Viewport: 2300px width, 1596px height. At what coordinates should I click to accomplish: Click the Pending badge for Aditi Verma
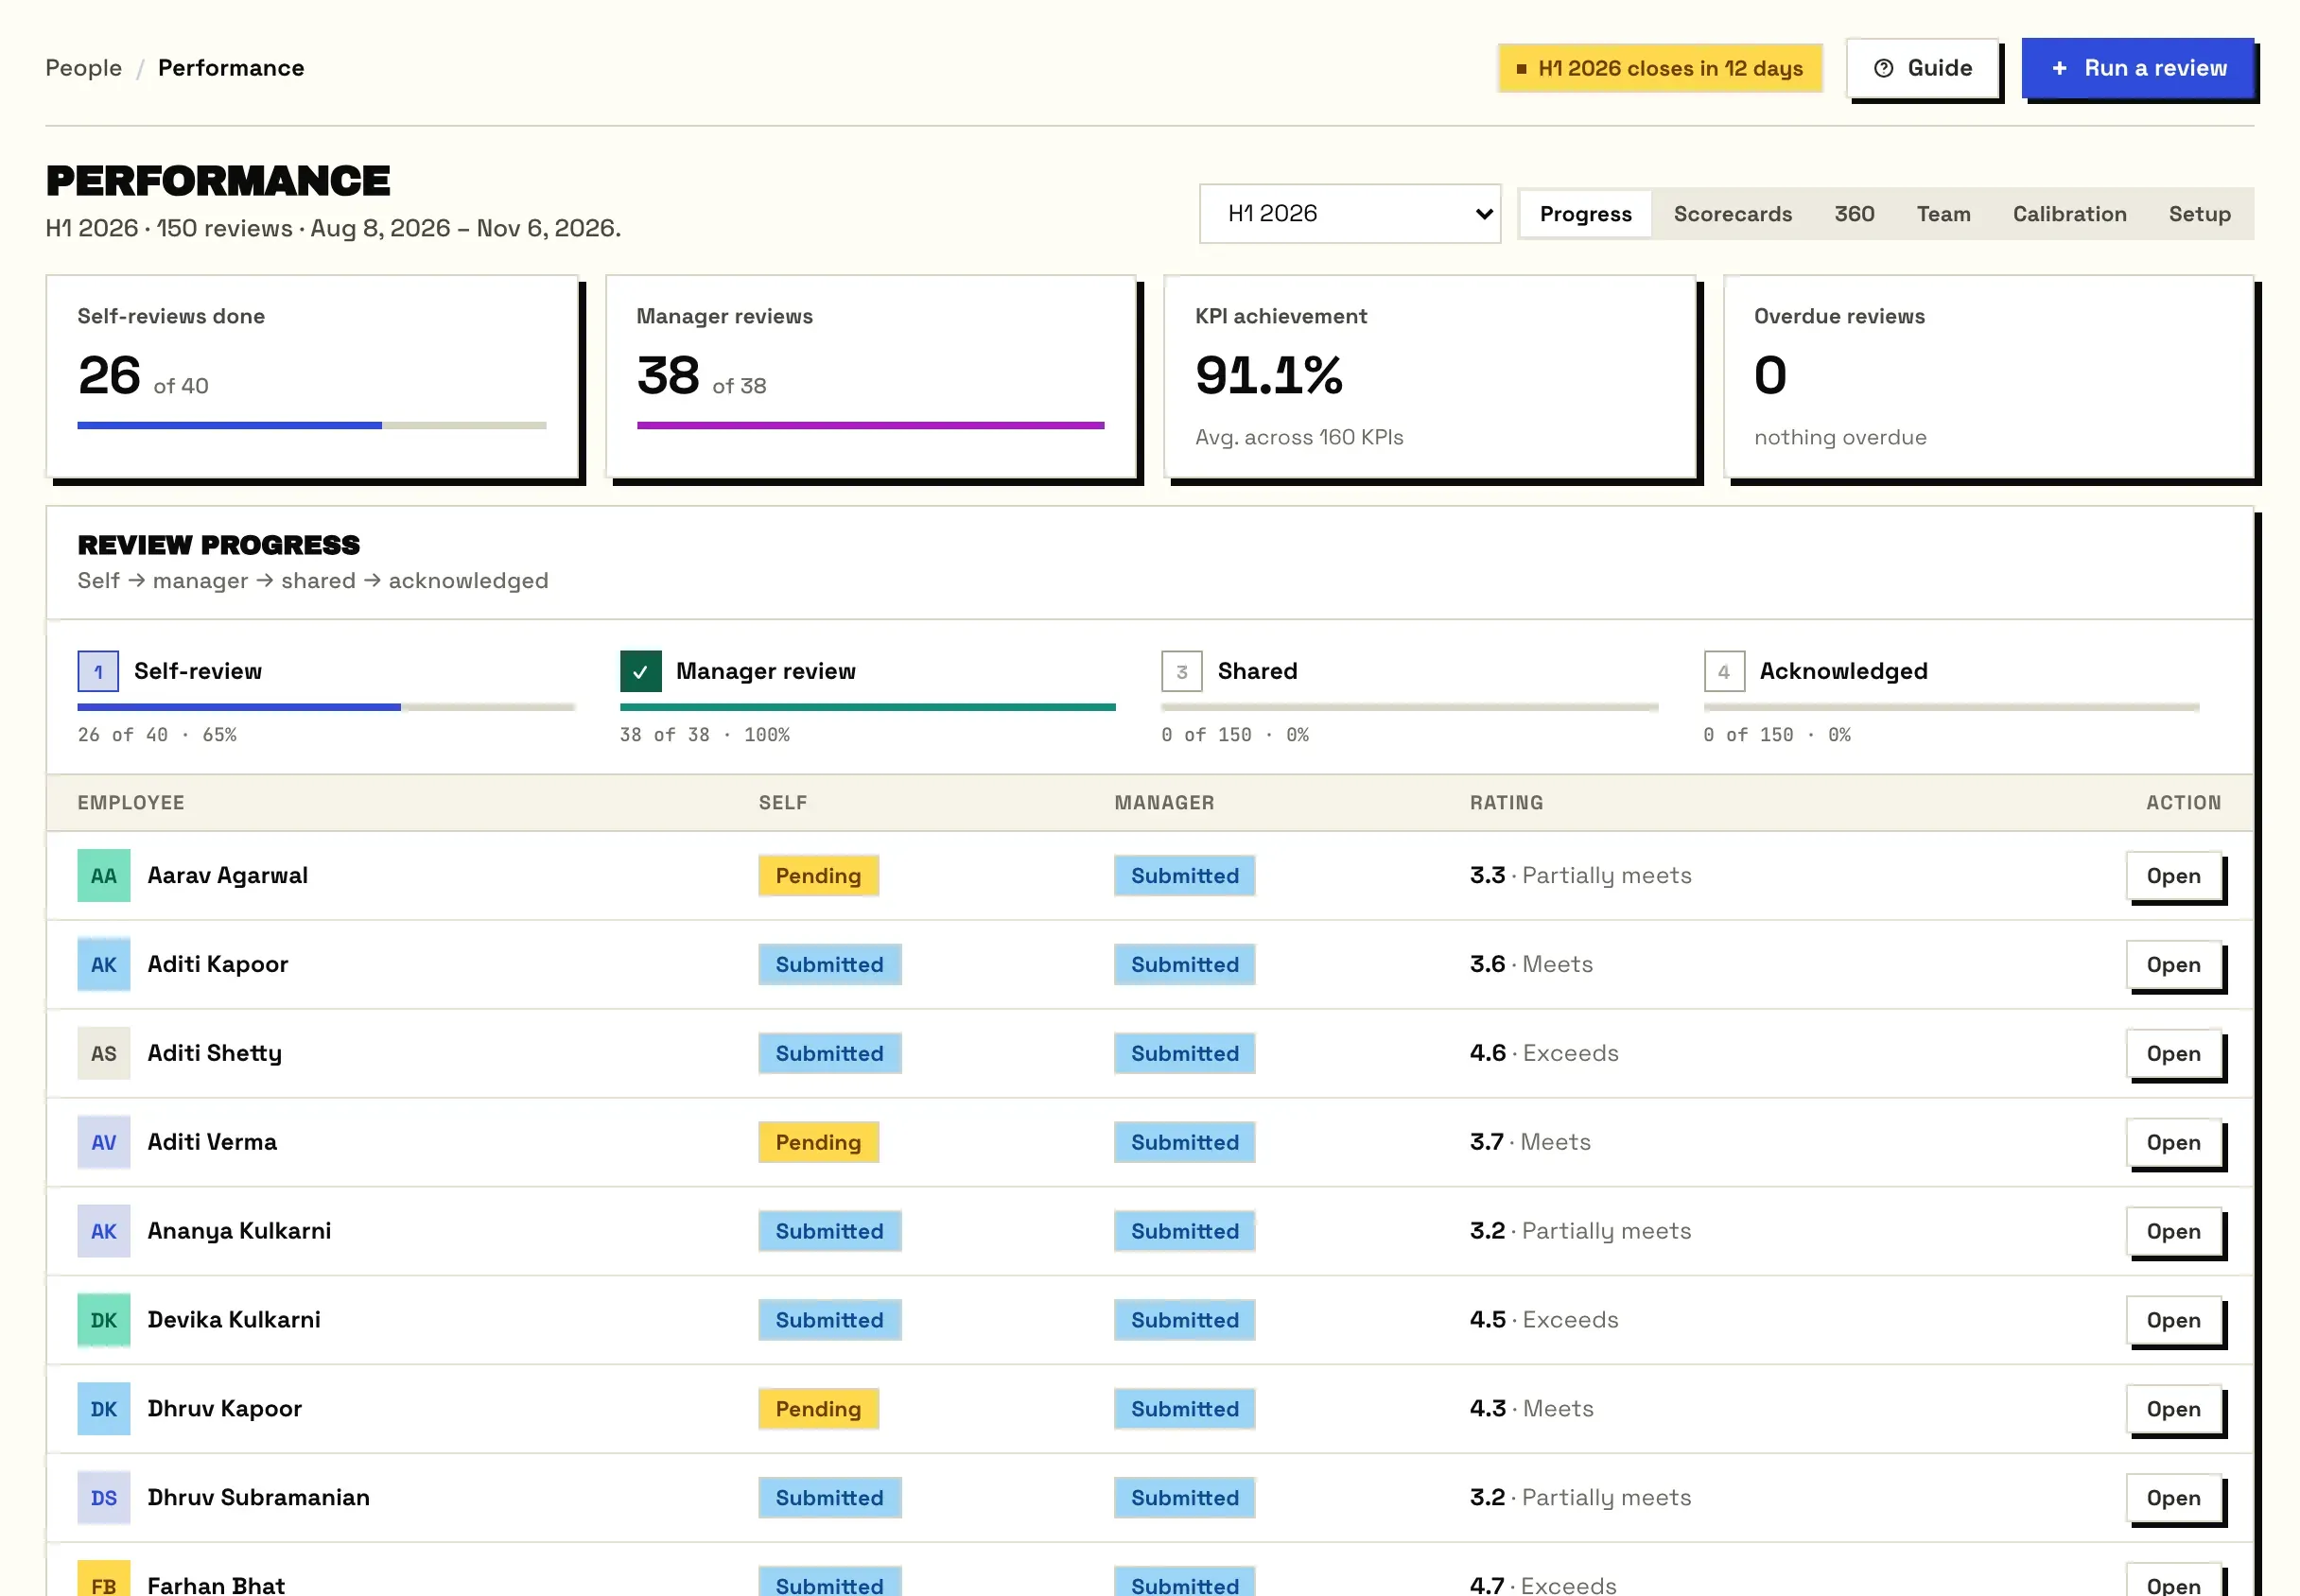(818, 1143)
